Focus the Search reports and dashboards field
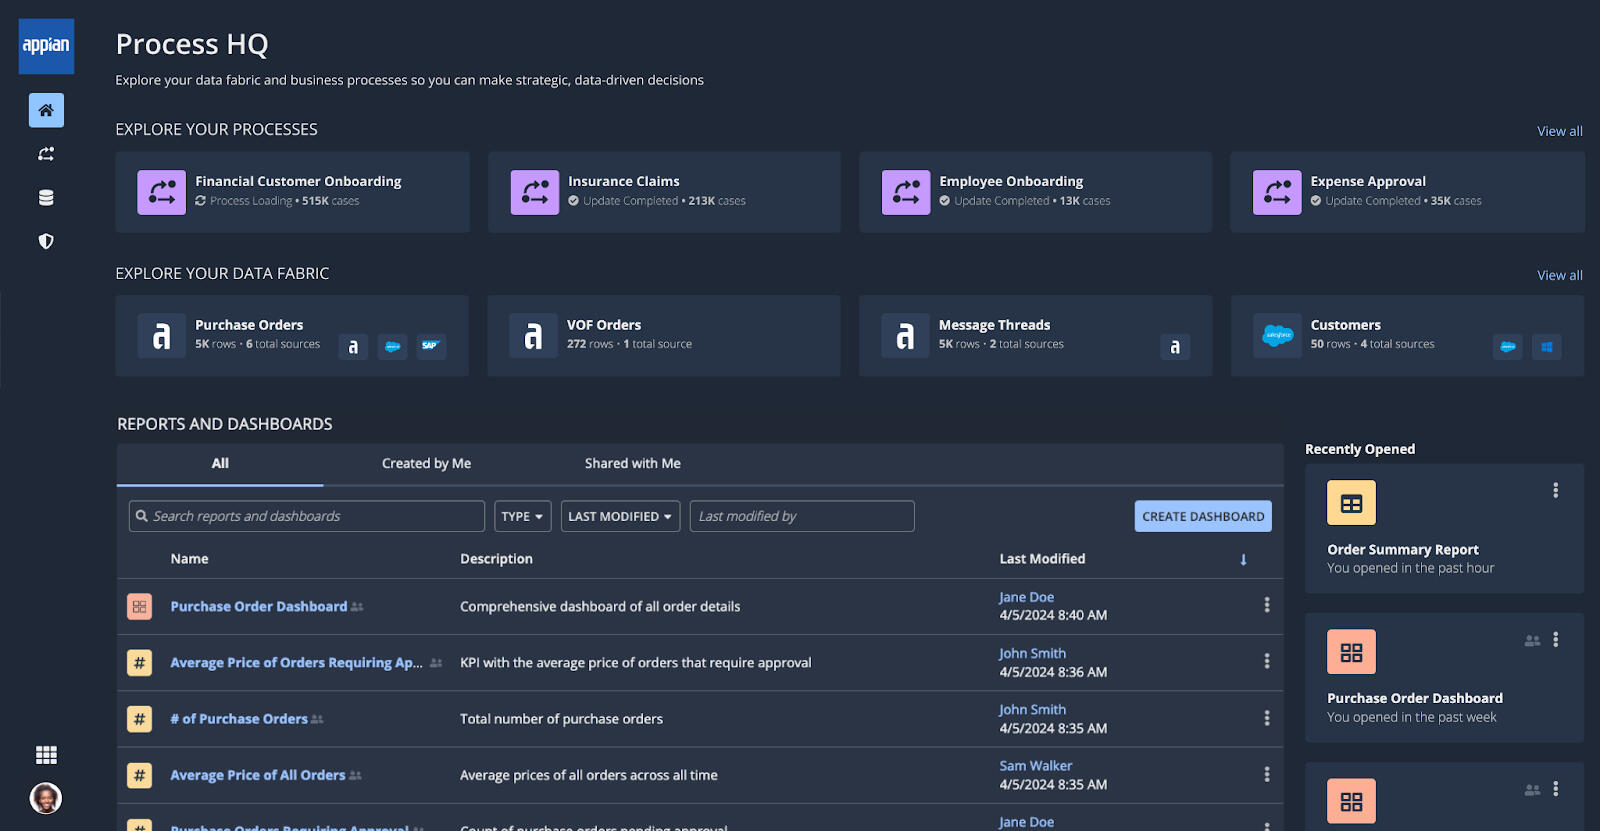 tap(307, 516)
